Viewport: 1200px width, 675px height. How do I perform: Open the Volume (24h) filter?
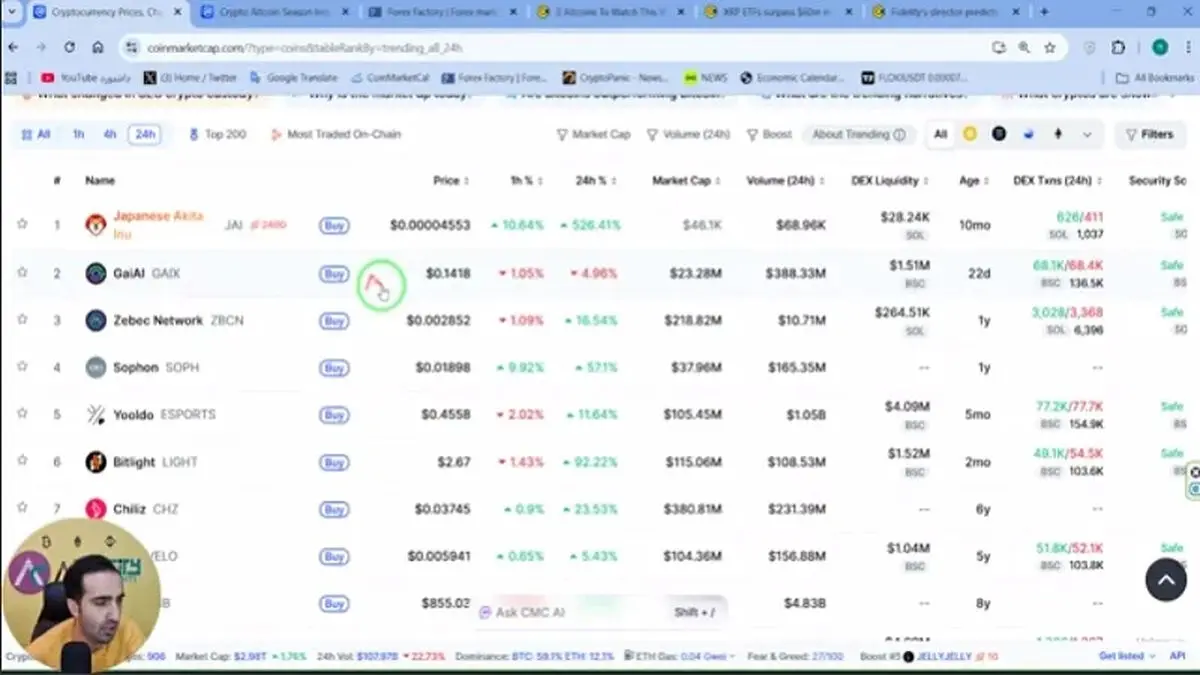688,134
